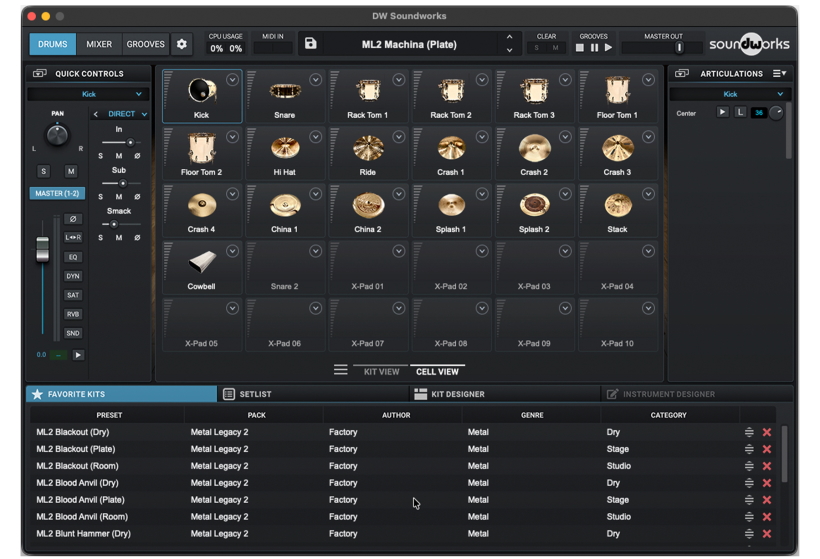Stop groove playback
820x559 pixels.
click(x=579, y=48)
